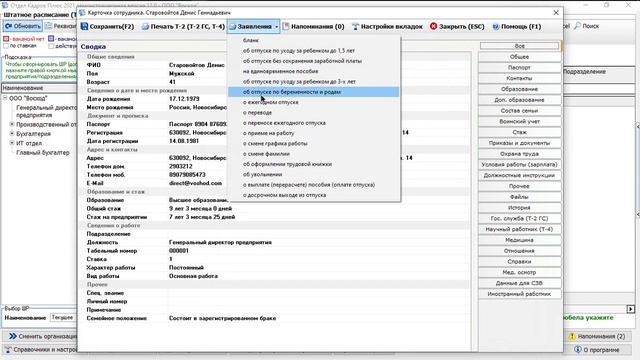Select 'об оформлении трудовой книжки' item
The height and width of the screenshot is (360, 640).
pos(314,164)
